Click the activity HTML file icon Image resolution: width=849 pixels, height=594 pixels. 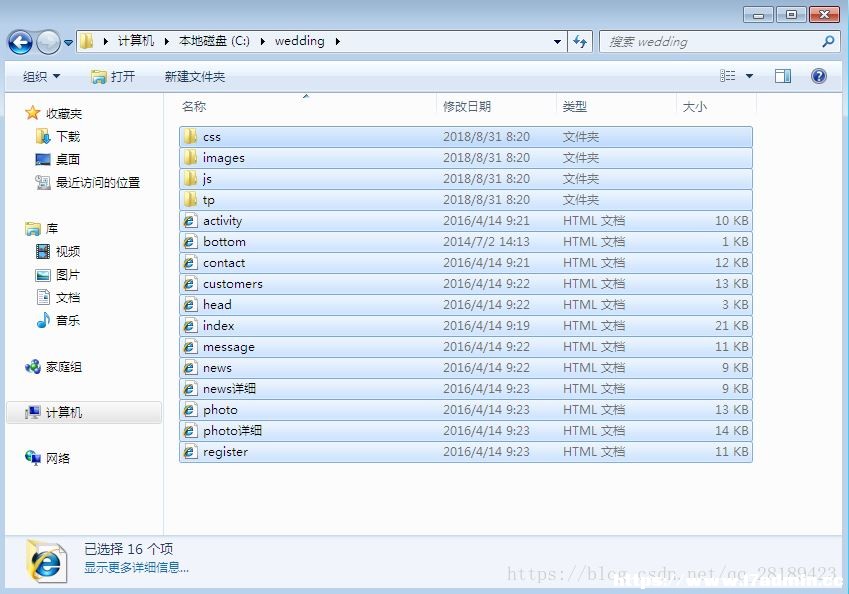(190, 221)
